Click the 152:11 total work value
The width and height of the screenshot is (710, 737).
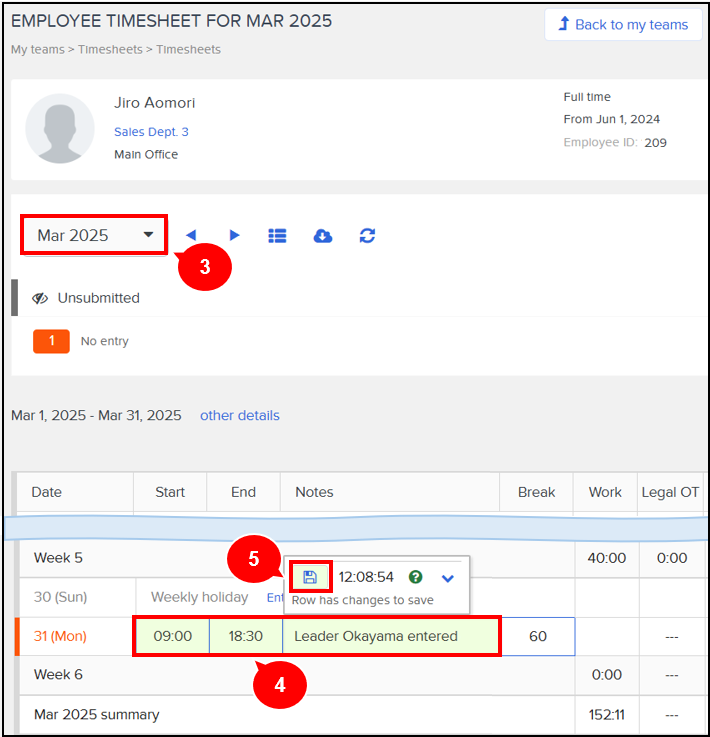(607, 715)
